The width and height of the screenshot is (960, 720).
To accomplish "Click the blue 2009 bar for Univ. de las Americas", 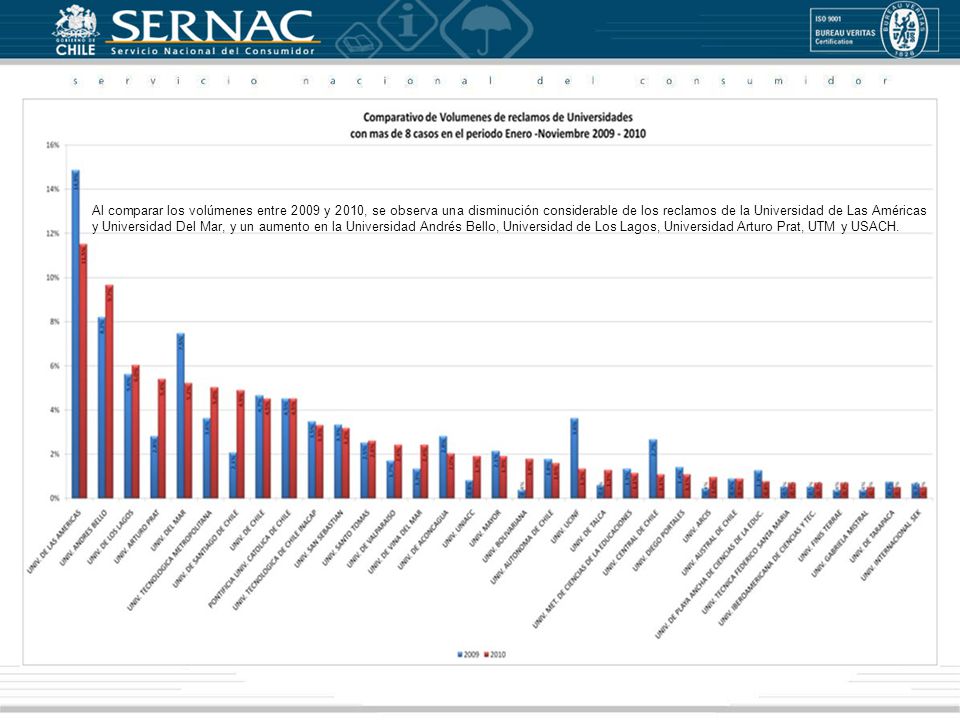I will tap(75, 334).
